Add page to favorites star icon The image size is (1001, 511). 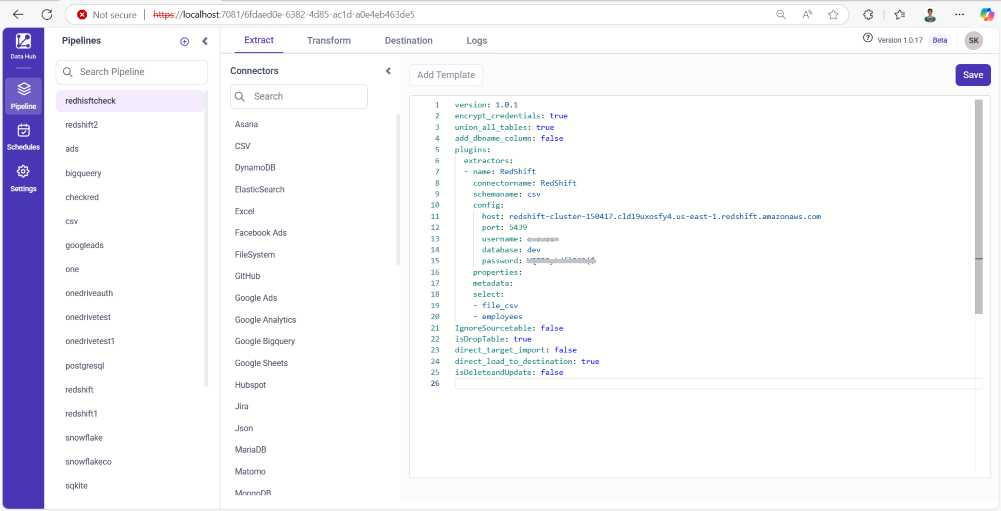pyautogui.click(x=833, y=14)
